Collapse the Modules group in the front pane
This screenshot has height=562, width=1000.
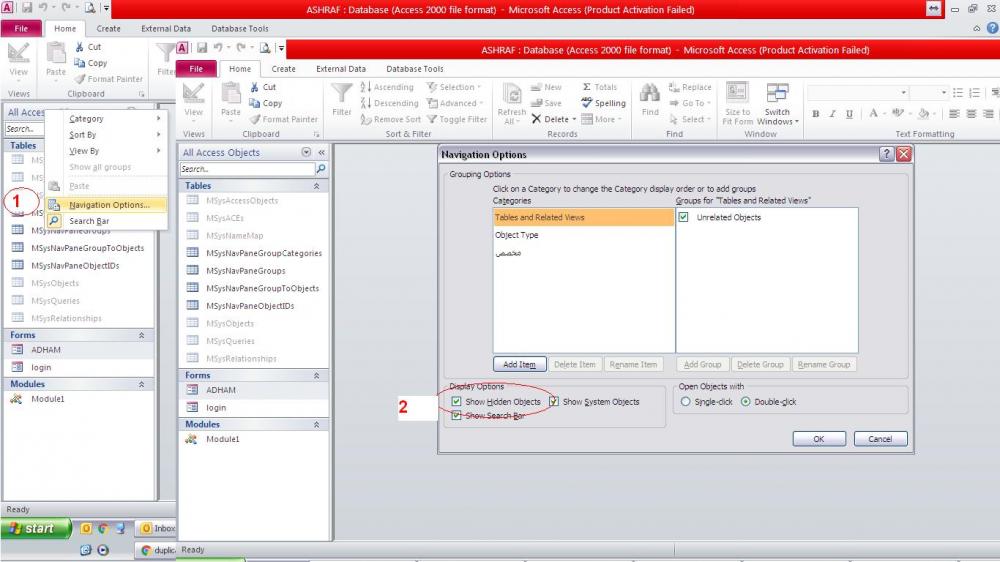click(x=316, y=424)
